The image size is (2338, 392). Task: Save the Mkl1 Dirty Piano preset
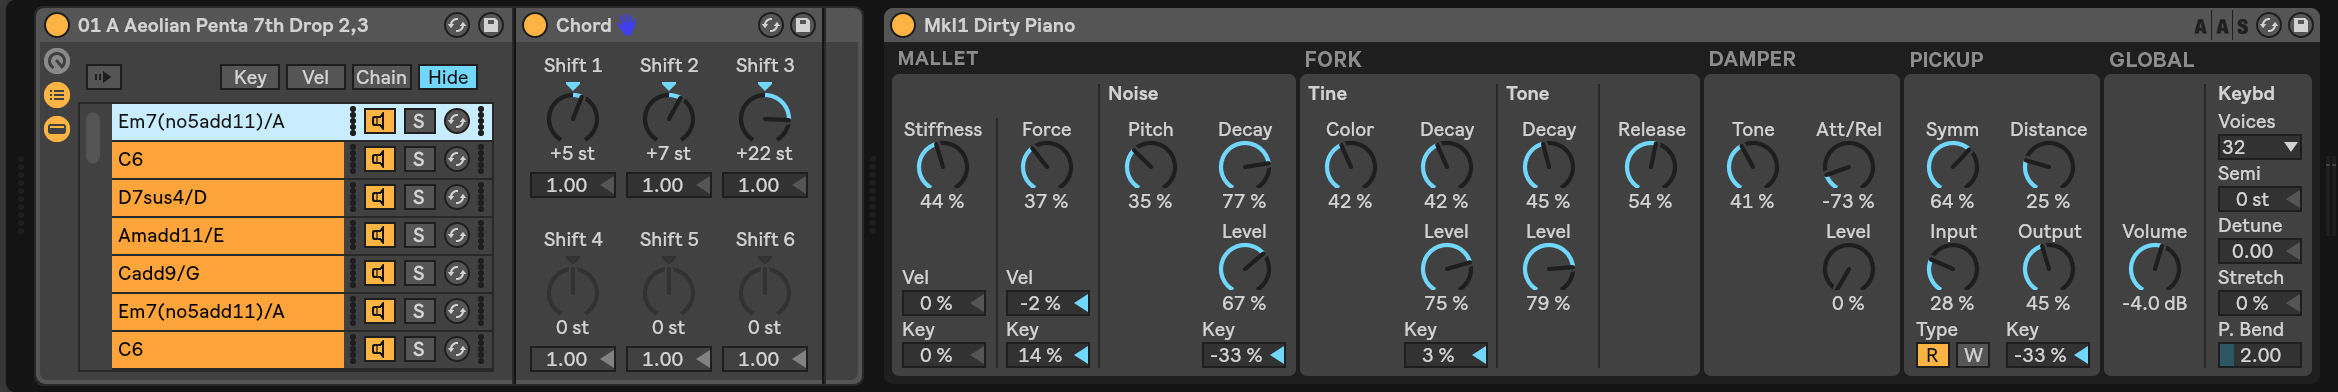pyautogui.click(x=2301, y=25)
